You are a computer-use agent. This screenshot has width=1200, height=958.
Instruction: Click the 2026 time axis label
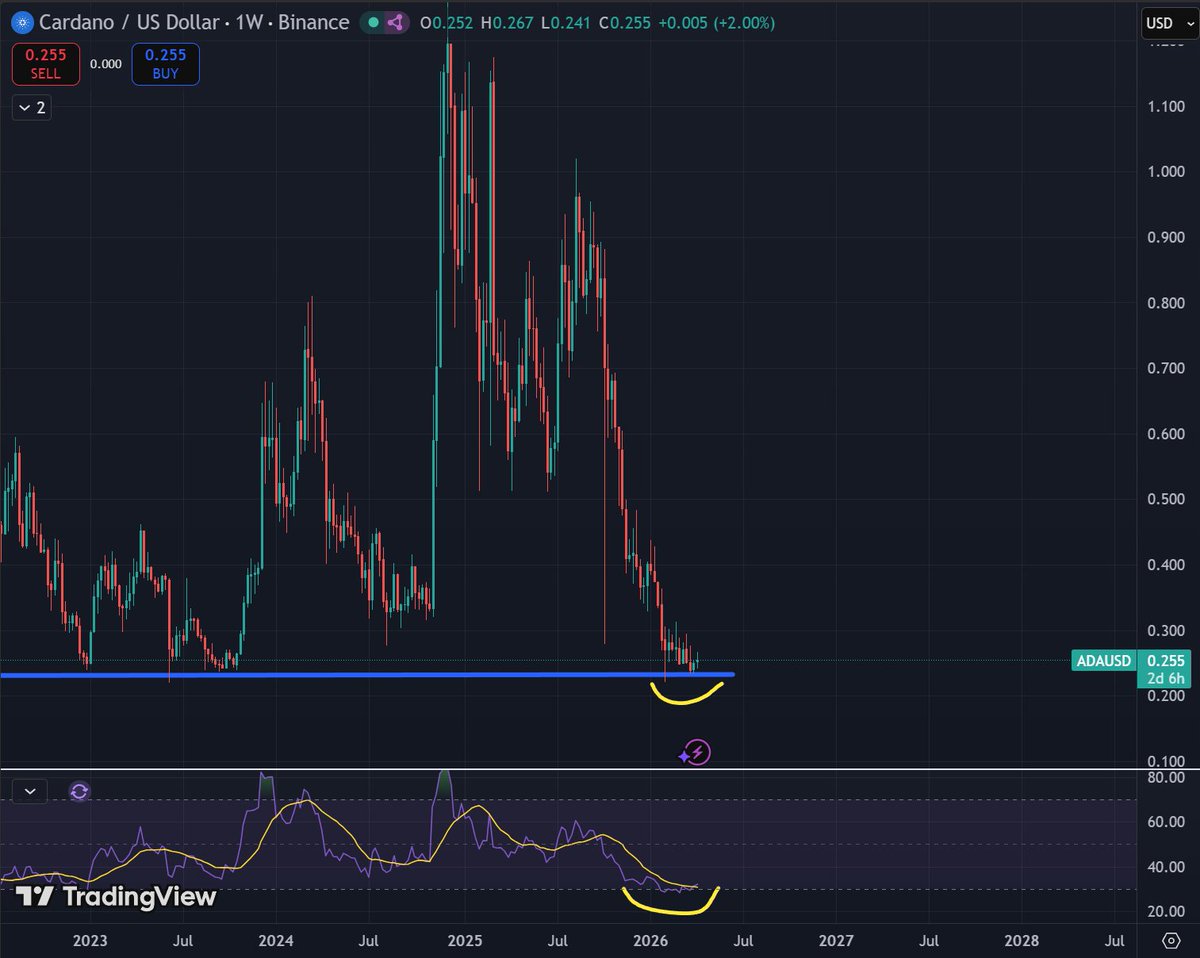click(650, 941)
